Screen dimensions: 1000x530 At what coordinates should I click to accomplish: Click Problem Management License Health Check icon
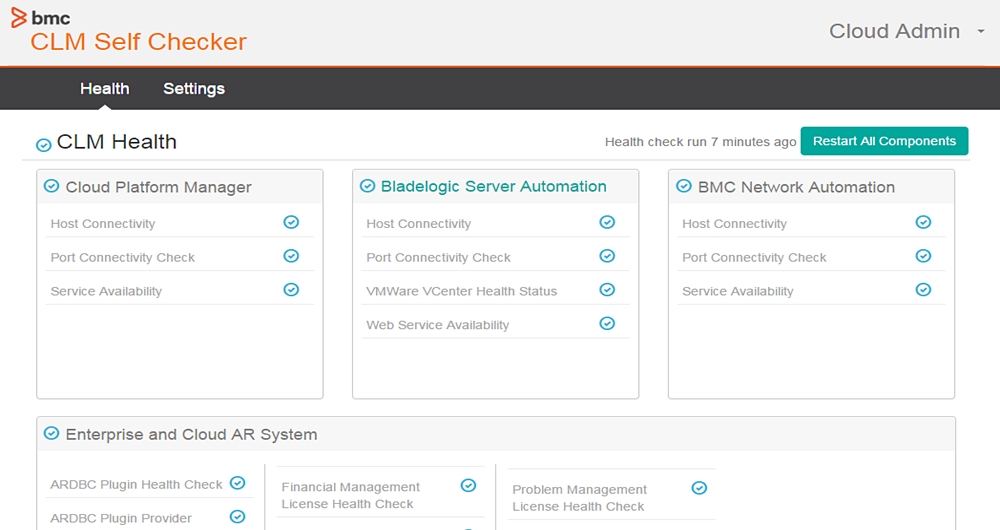tap(700, 488)
